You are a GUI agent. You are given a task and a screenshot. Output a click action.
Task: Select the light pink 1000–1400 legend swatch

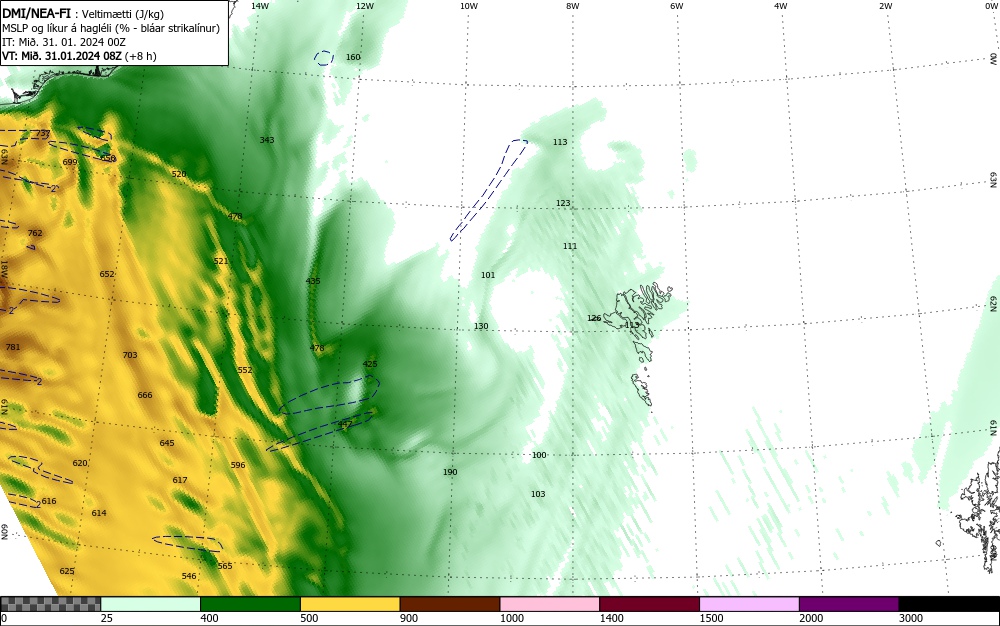[x=550, y=604]
